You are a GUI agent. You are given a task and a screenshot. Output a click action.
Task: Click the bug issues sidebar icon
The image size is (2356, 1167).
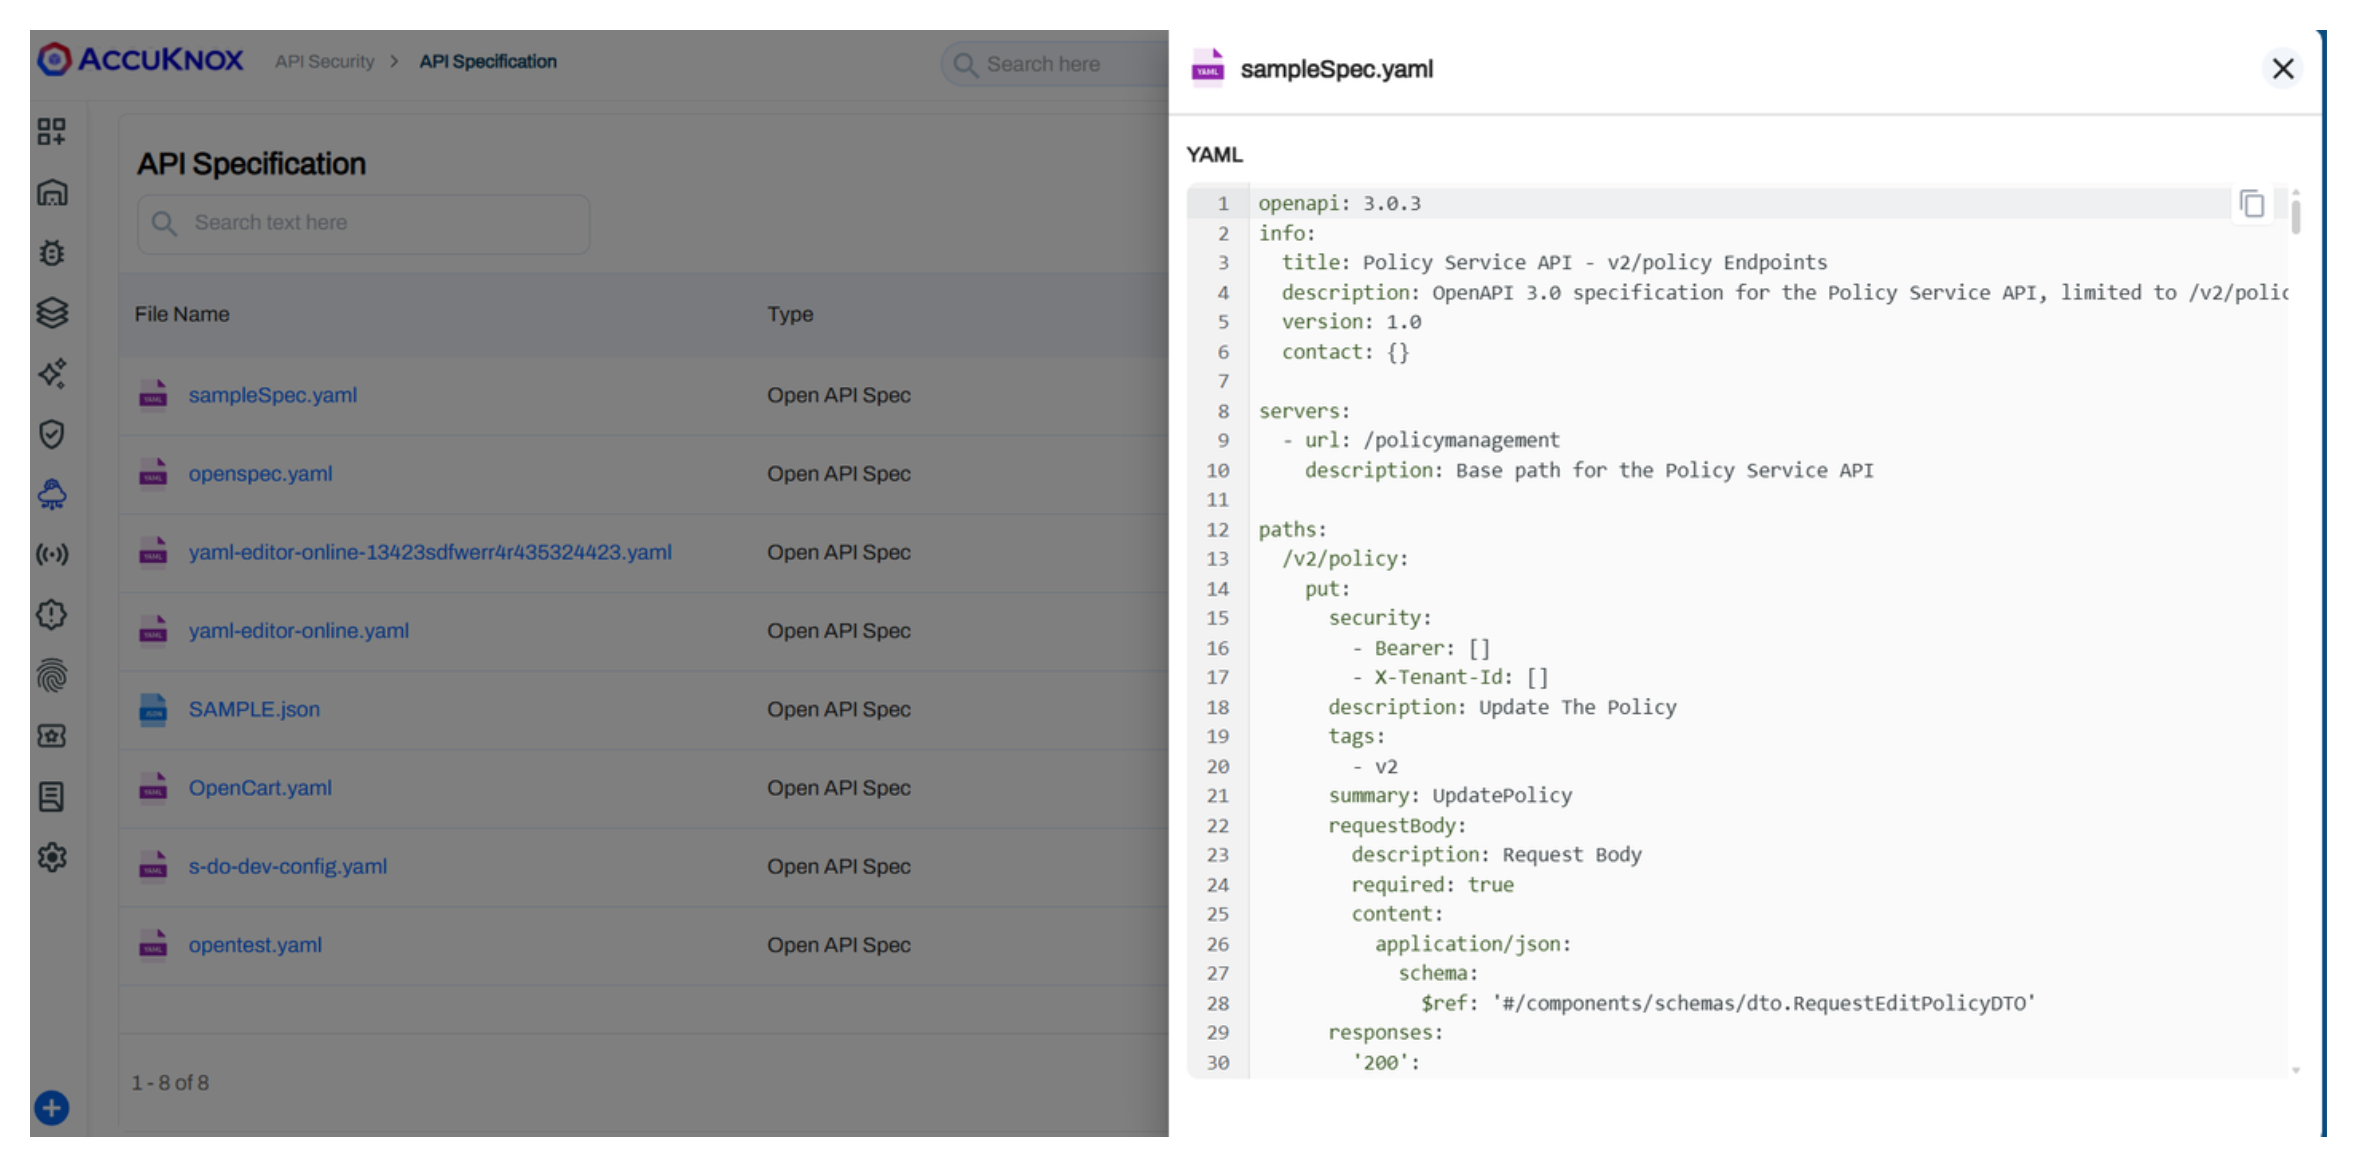[x=52, y=253]
